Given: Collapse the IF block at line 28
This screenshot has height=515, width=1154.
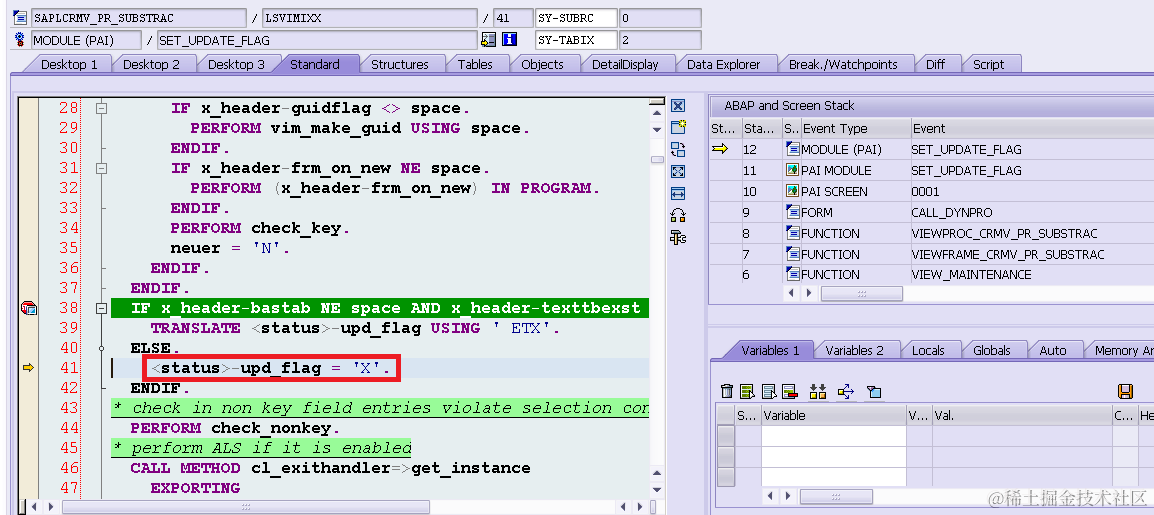Looking at the screenshot, I should [x=102, y=108].
